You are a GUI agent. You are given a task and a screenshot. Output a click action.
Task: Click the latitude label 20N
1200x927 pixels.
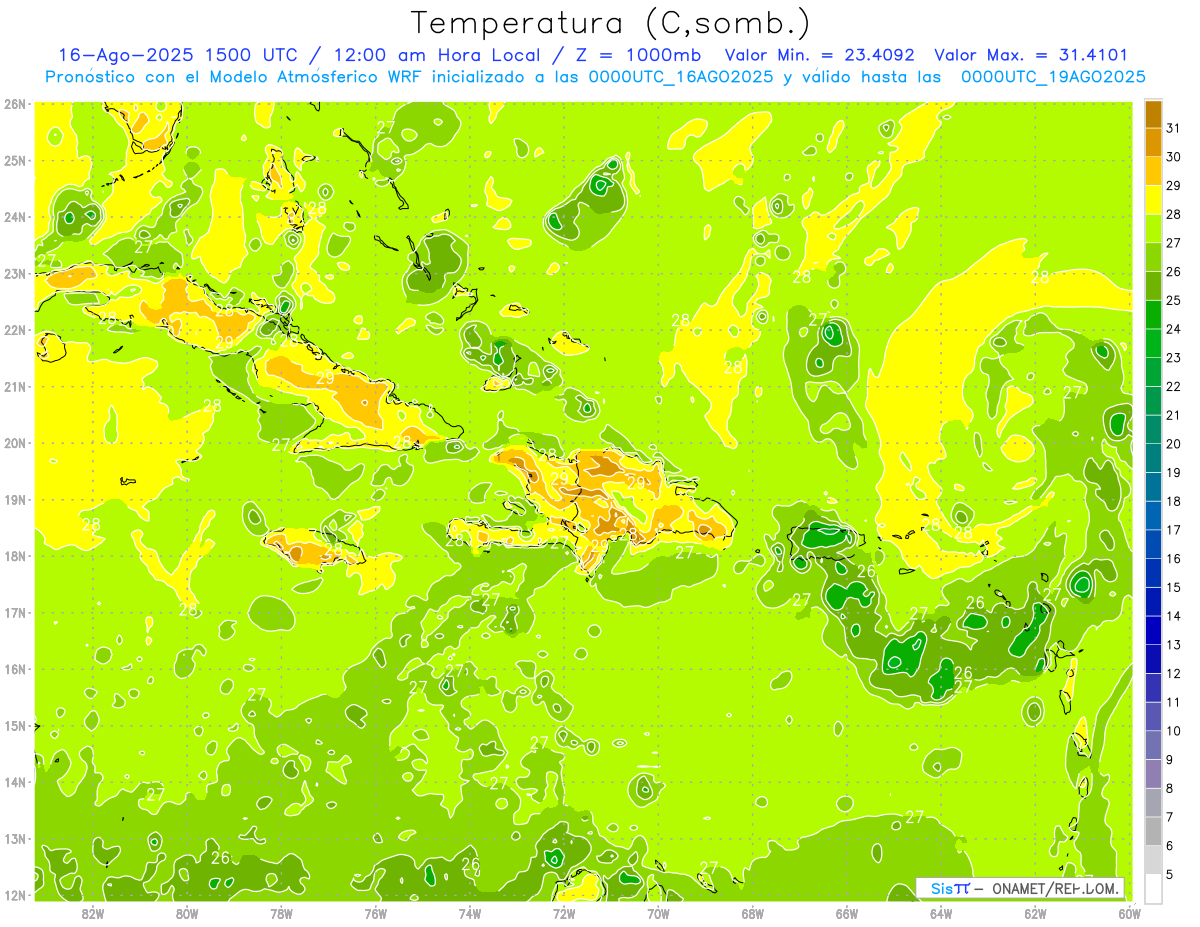tap(14, 443)
